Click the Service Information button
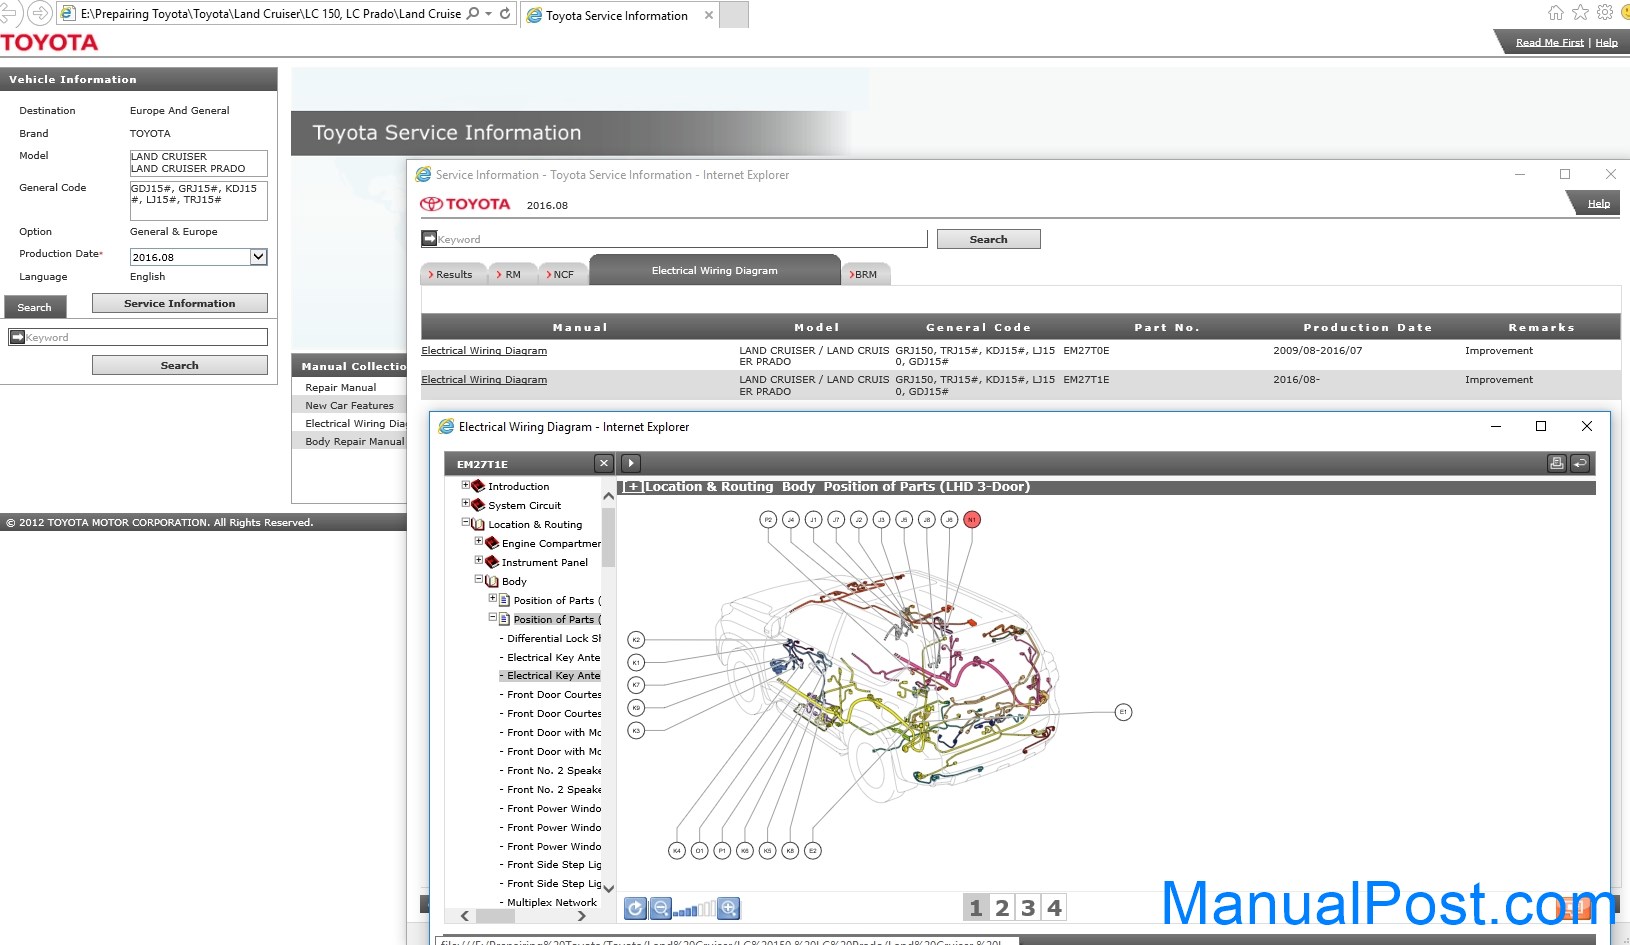Screen dimensions: 1630x945 pyautogui.click(x=180, y=303)
